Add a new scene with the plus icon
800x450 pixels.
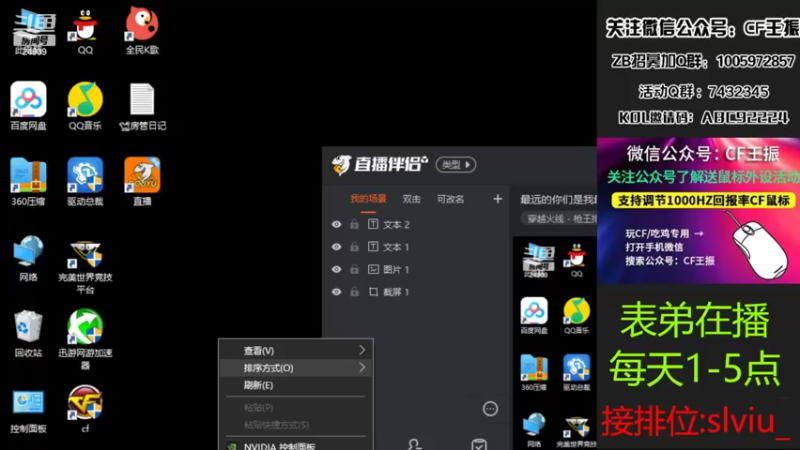point(497,198)
